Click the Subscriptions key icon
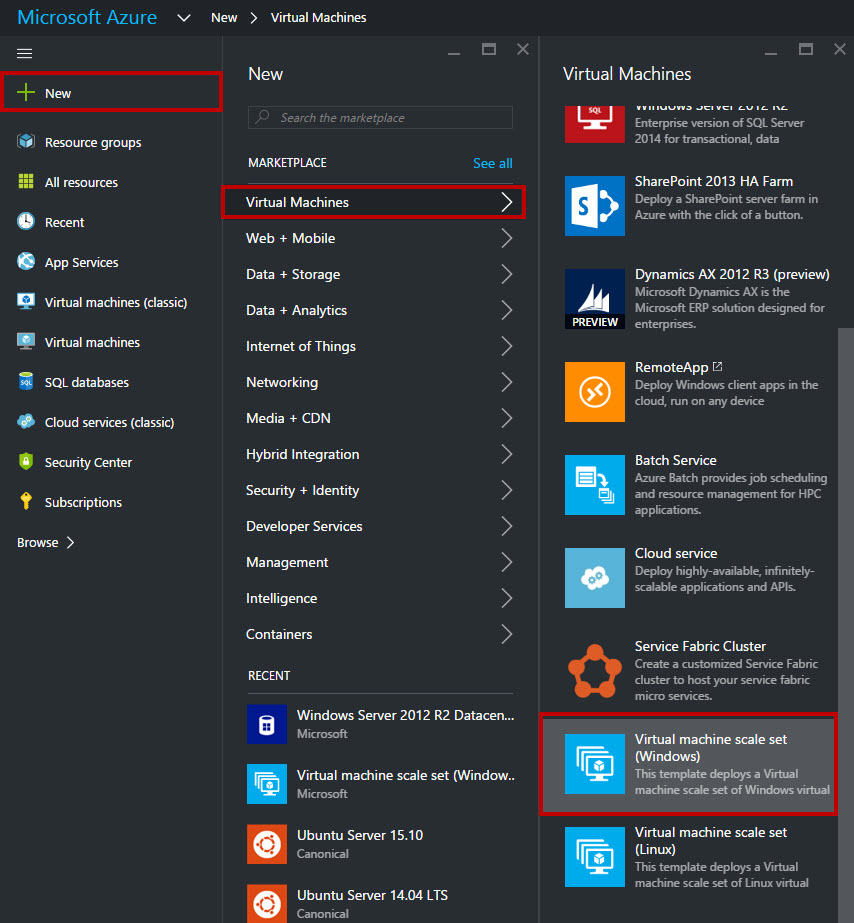 (26, 501)
